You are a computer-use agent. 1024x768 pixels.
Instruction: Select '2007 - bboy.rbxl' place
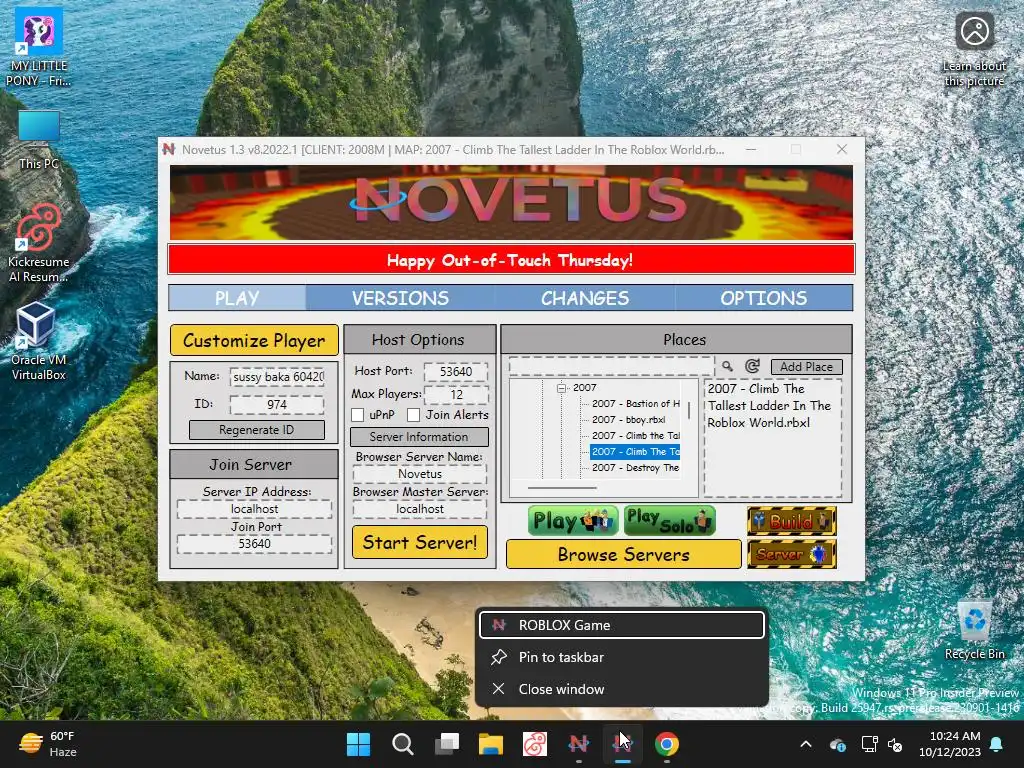628,420
